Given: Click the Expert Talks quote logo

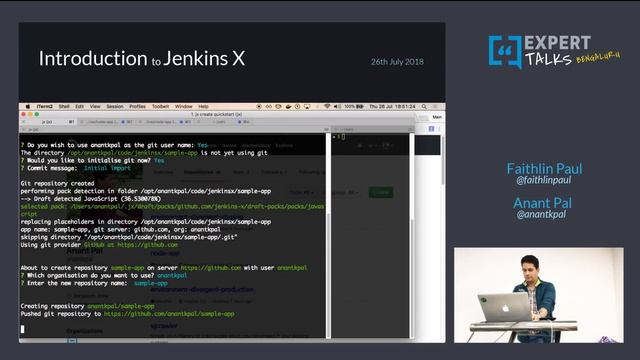Looking at the screenshot, I should point(505,52).
